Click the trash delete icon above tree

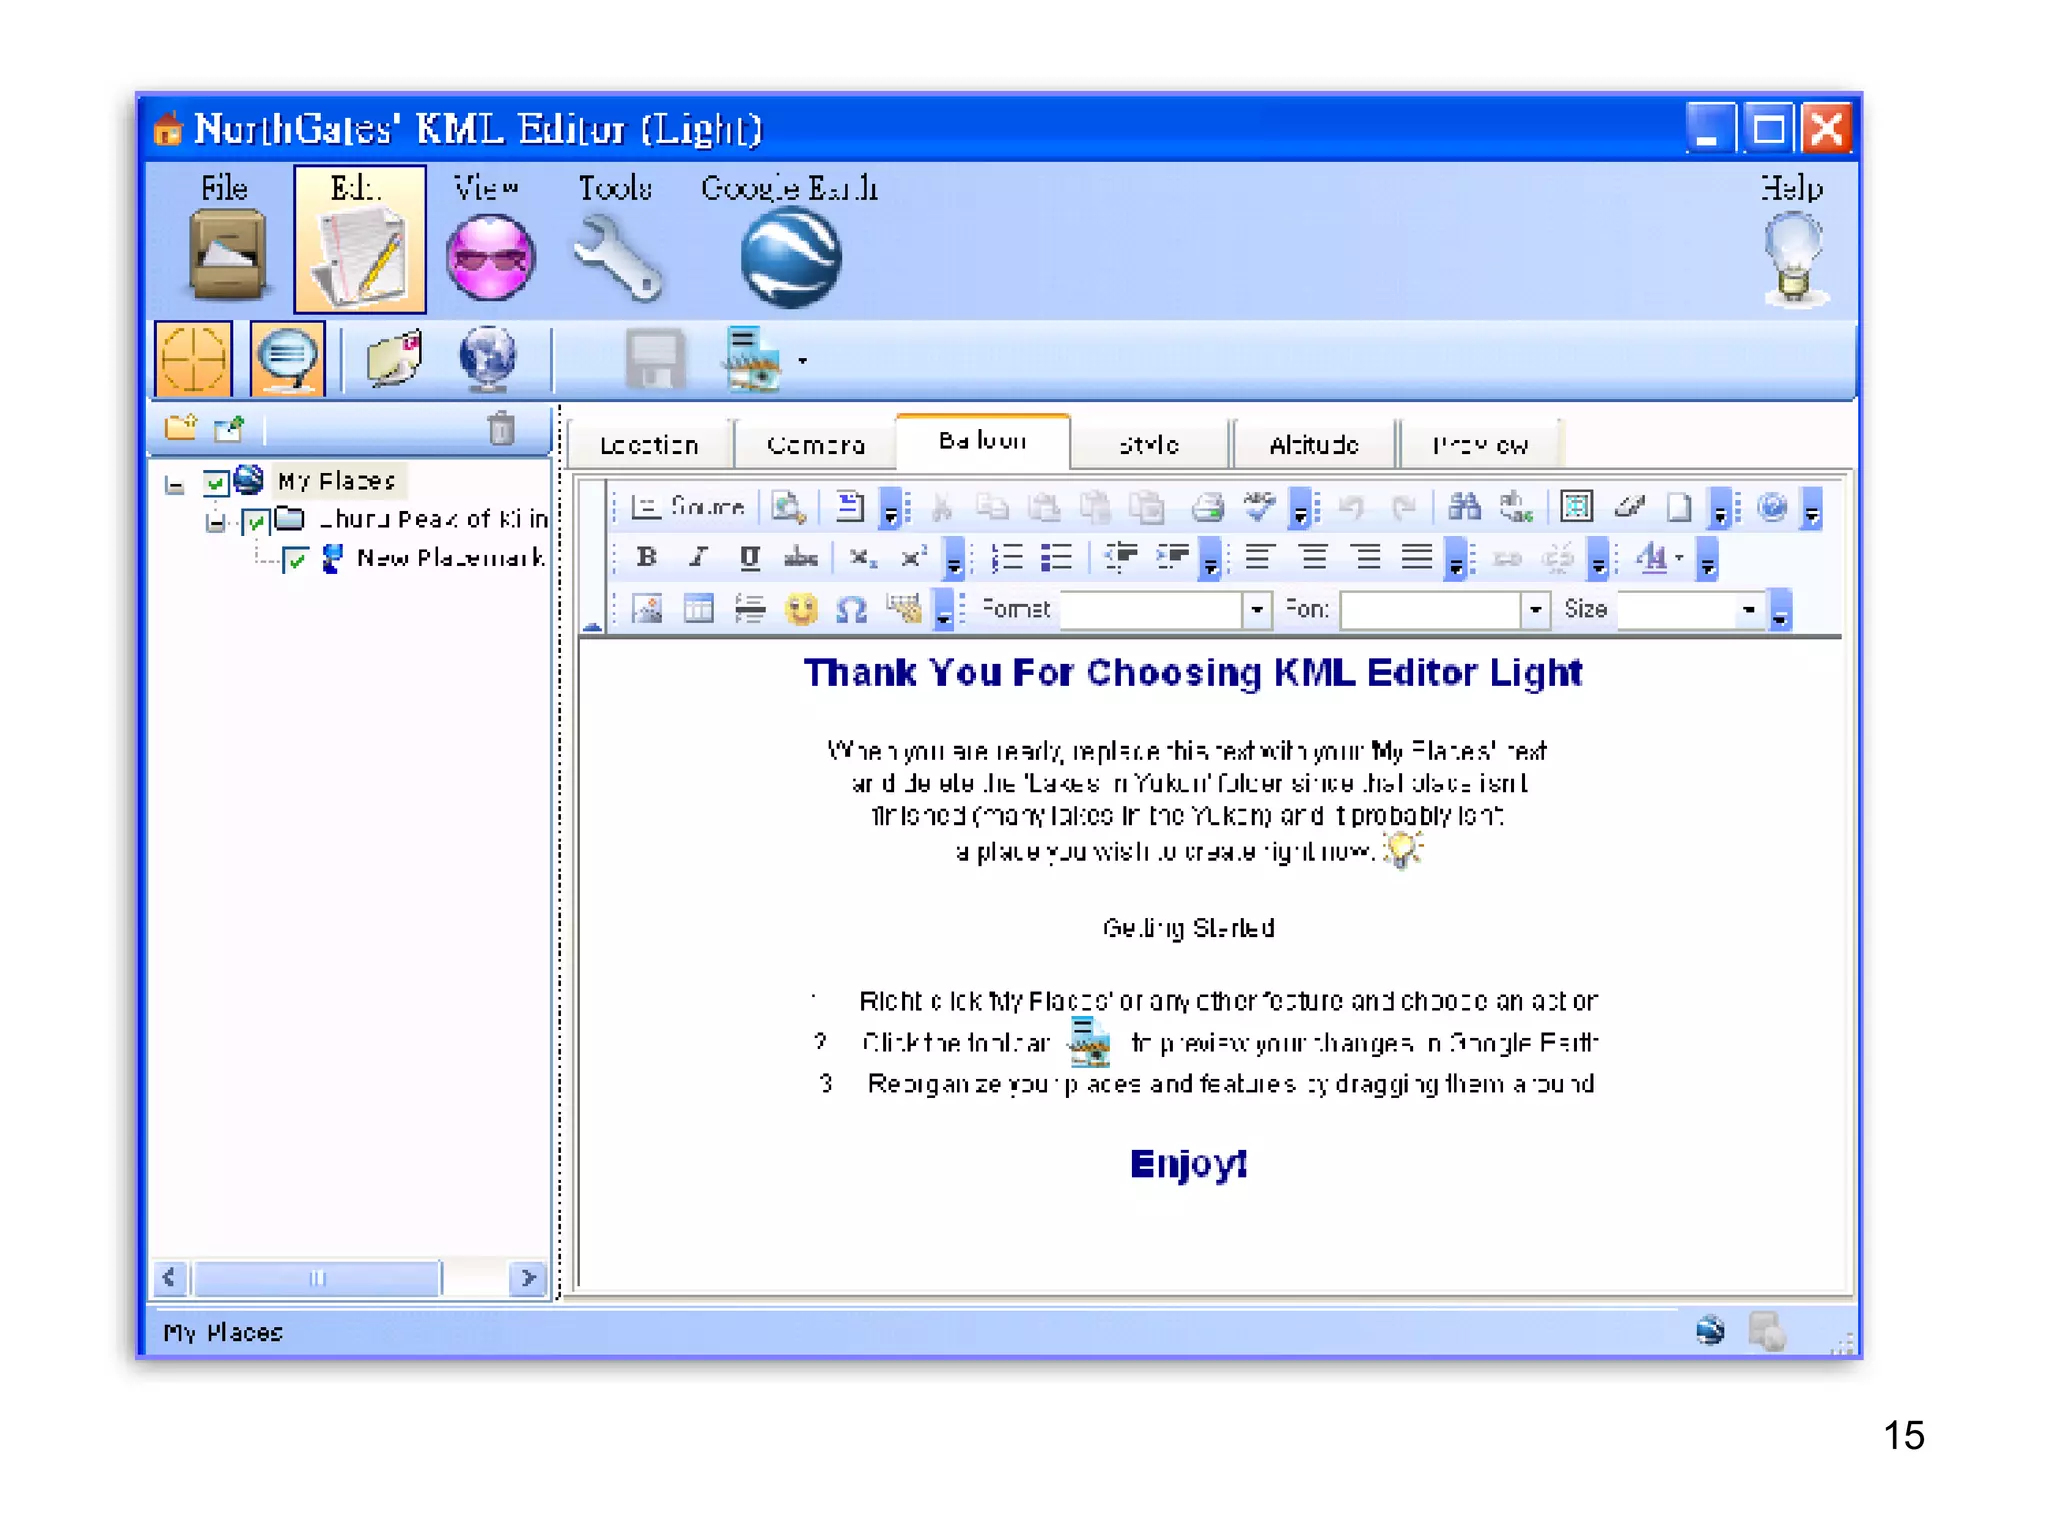501,429
